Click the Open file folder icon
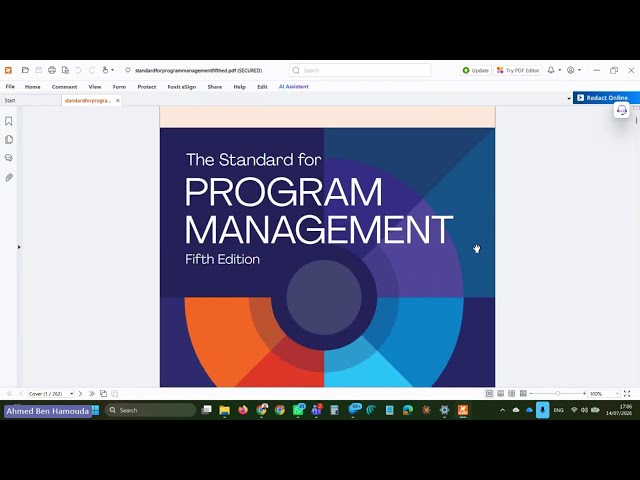 [25, 70]
